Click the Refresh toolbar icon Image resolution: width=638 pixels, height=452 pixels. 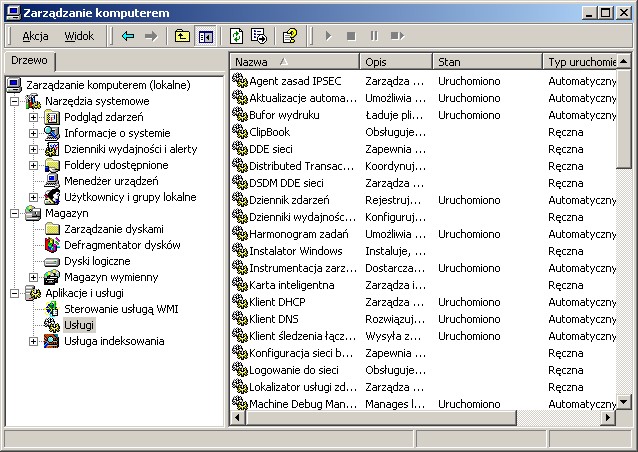(x=236, y=36)
